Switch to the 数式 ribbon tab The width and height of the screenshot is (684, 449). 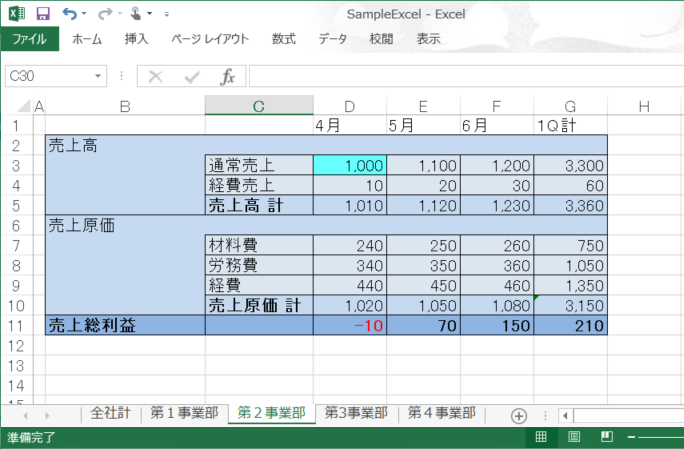pyautogui.click(x=283, y=39)
